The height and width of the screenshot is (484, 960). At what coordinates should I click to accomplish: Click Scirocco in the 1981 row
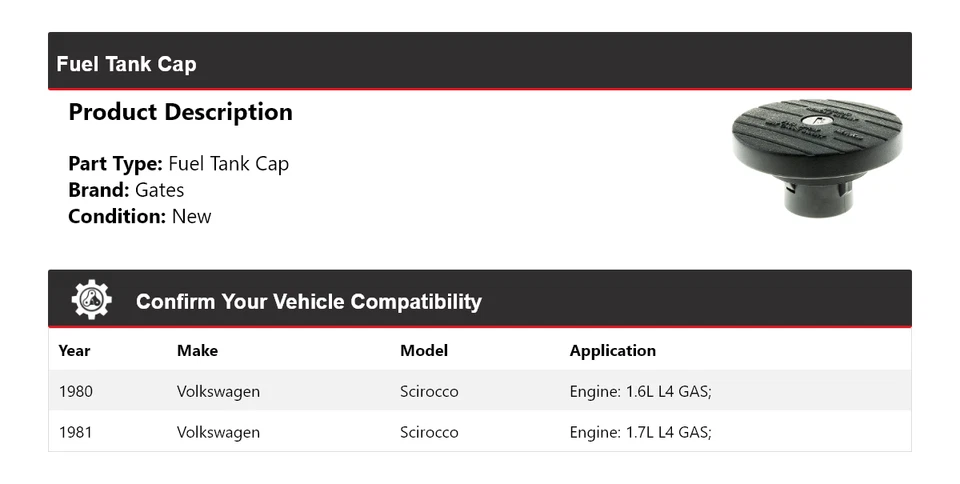click(x=429, y=432)
